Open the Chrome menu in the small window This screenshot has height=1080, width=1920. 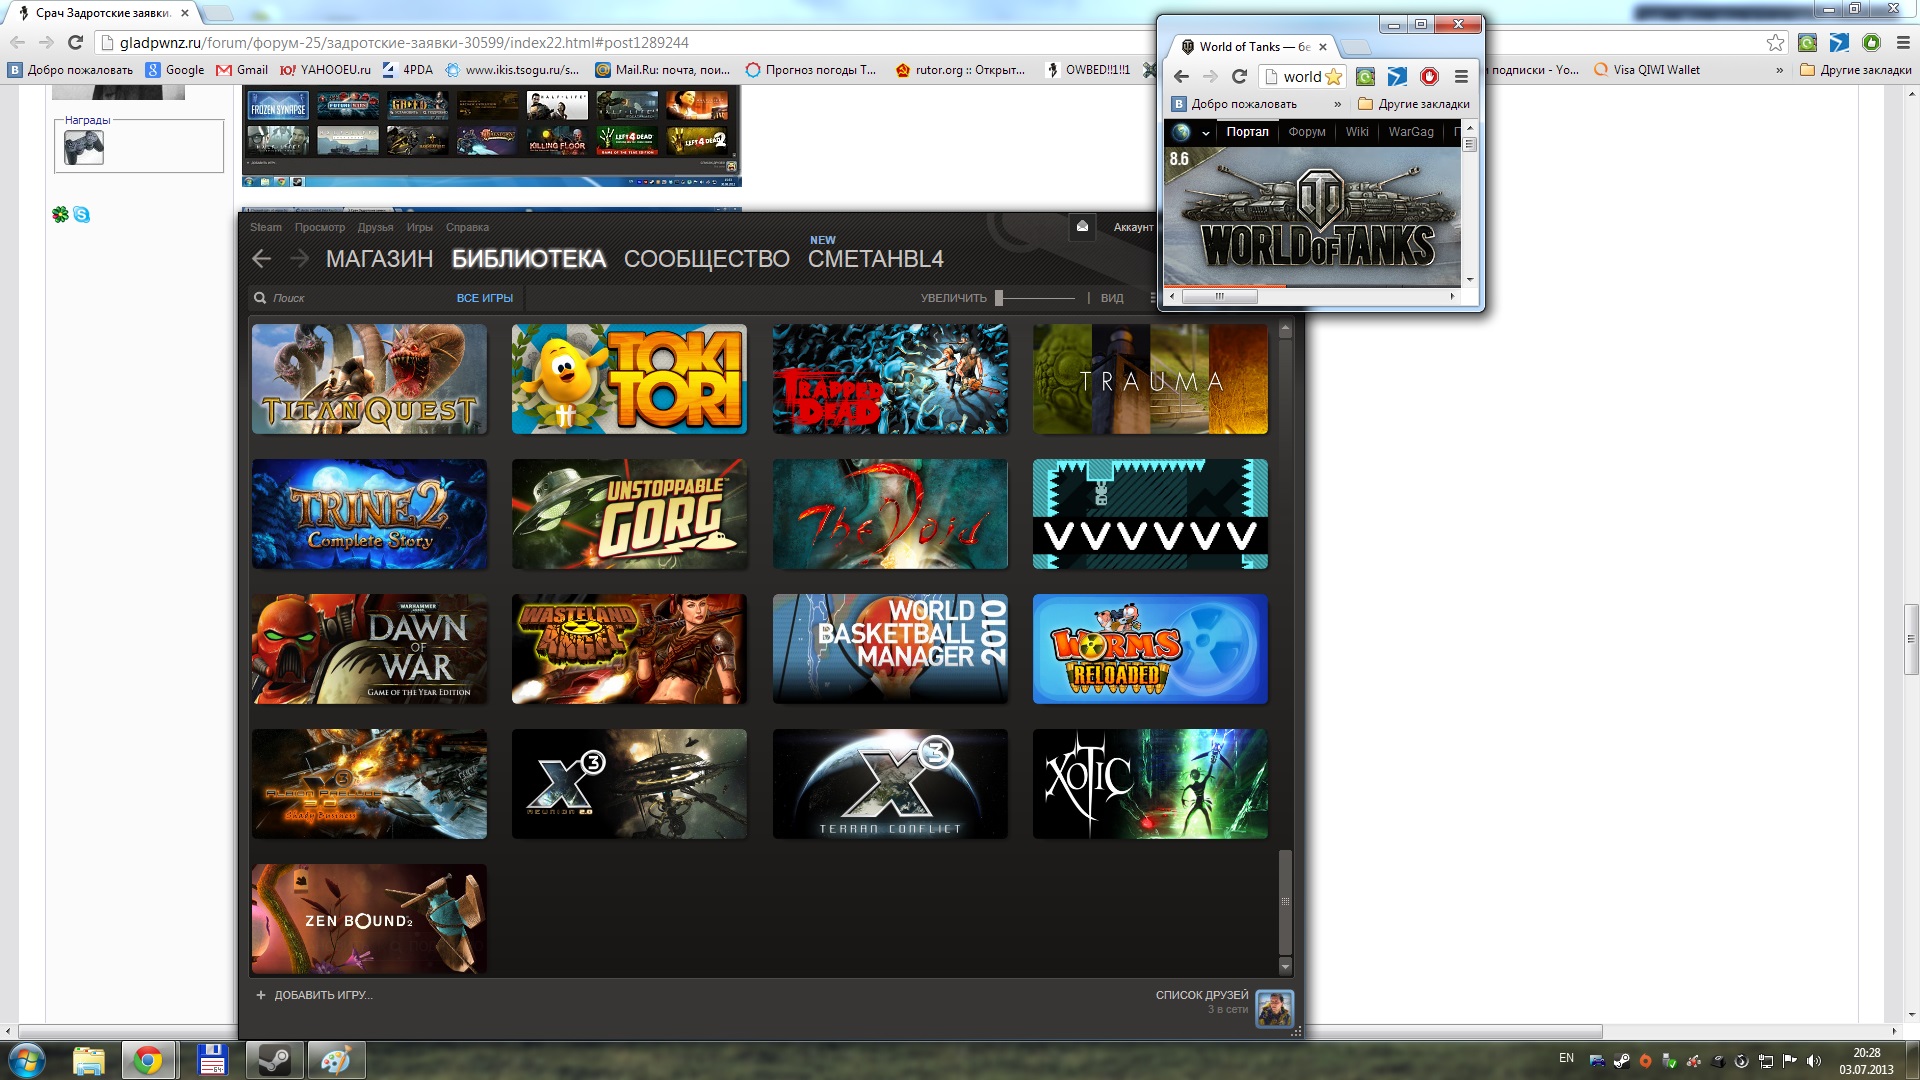1461,77
